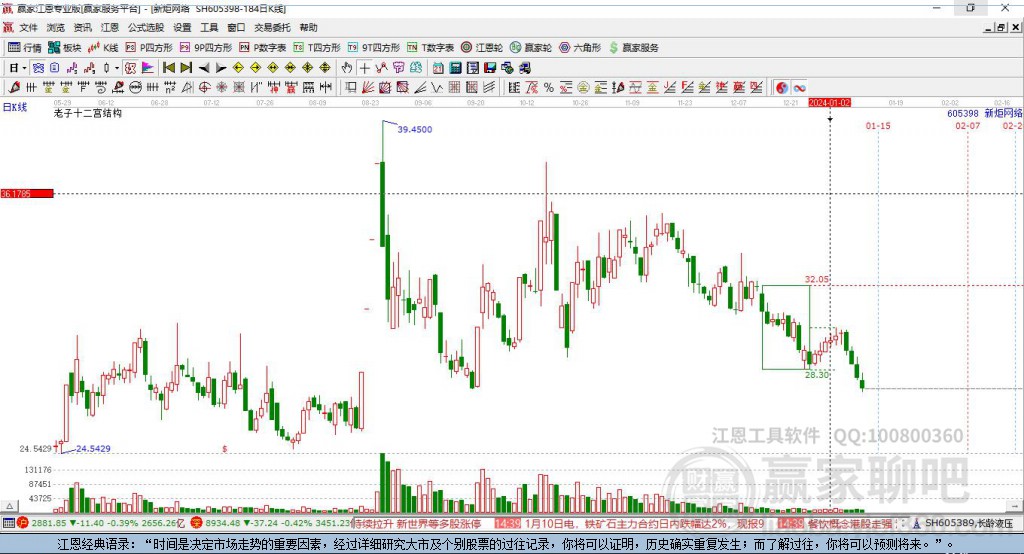Image resolution: width=1024 pixels, height=554 pixels.
Task: Click the black right arrow step-forward icon
Action: tap(221, 68)
